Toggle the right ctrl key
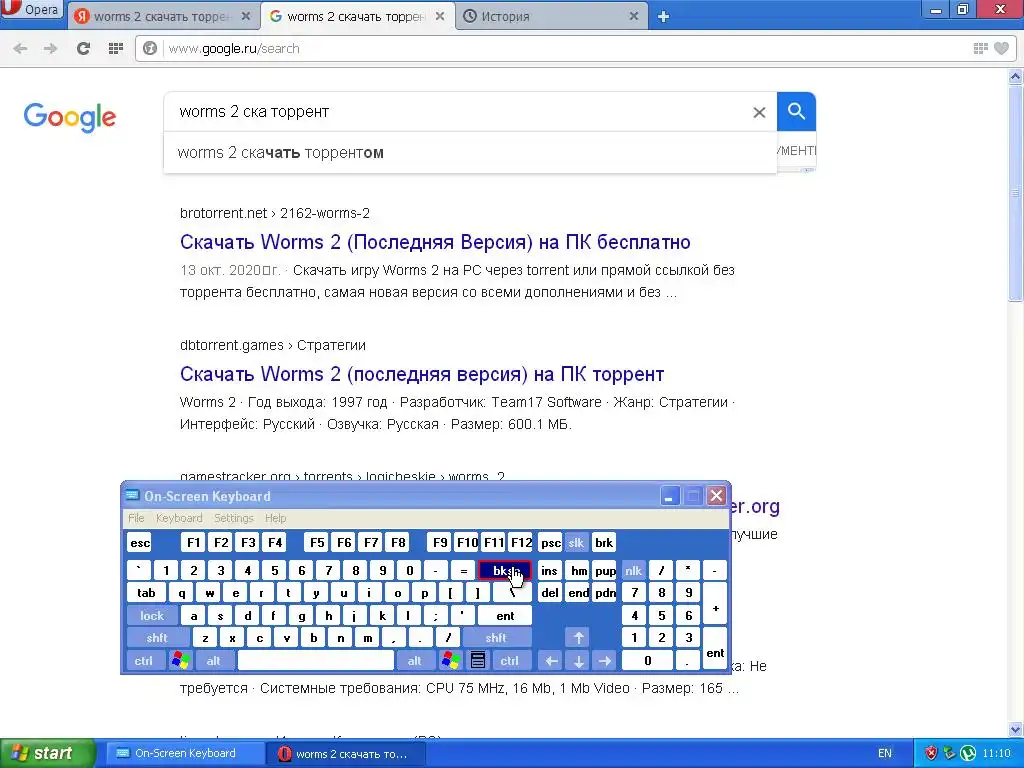 (509, 661)
